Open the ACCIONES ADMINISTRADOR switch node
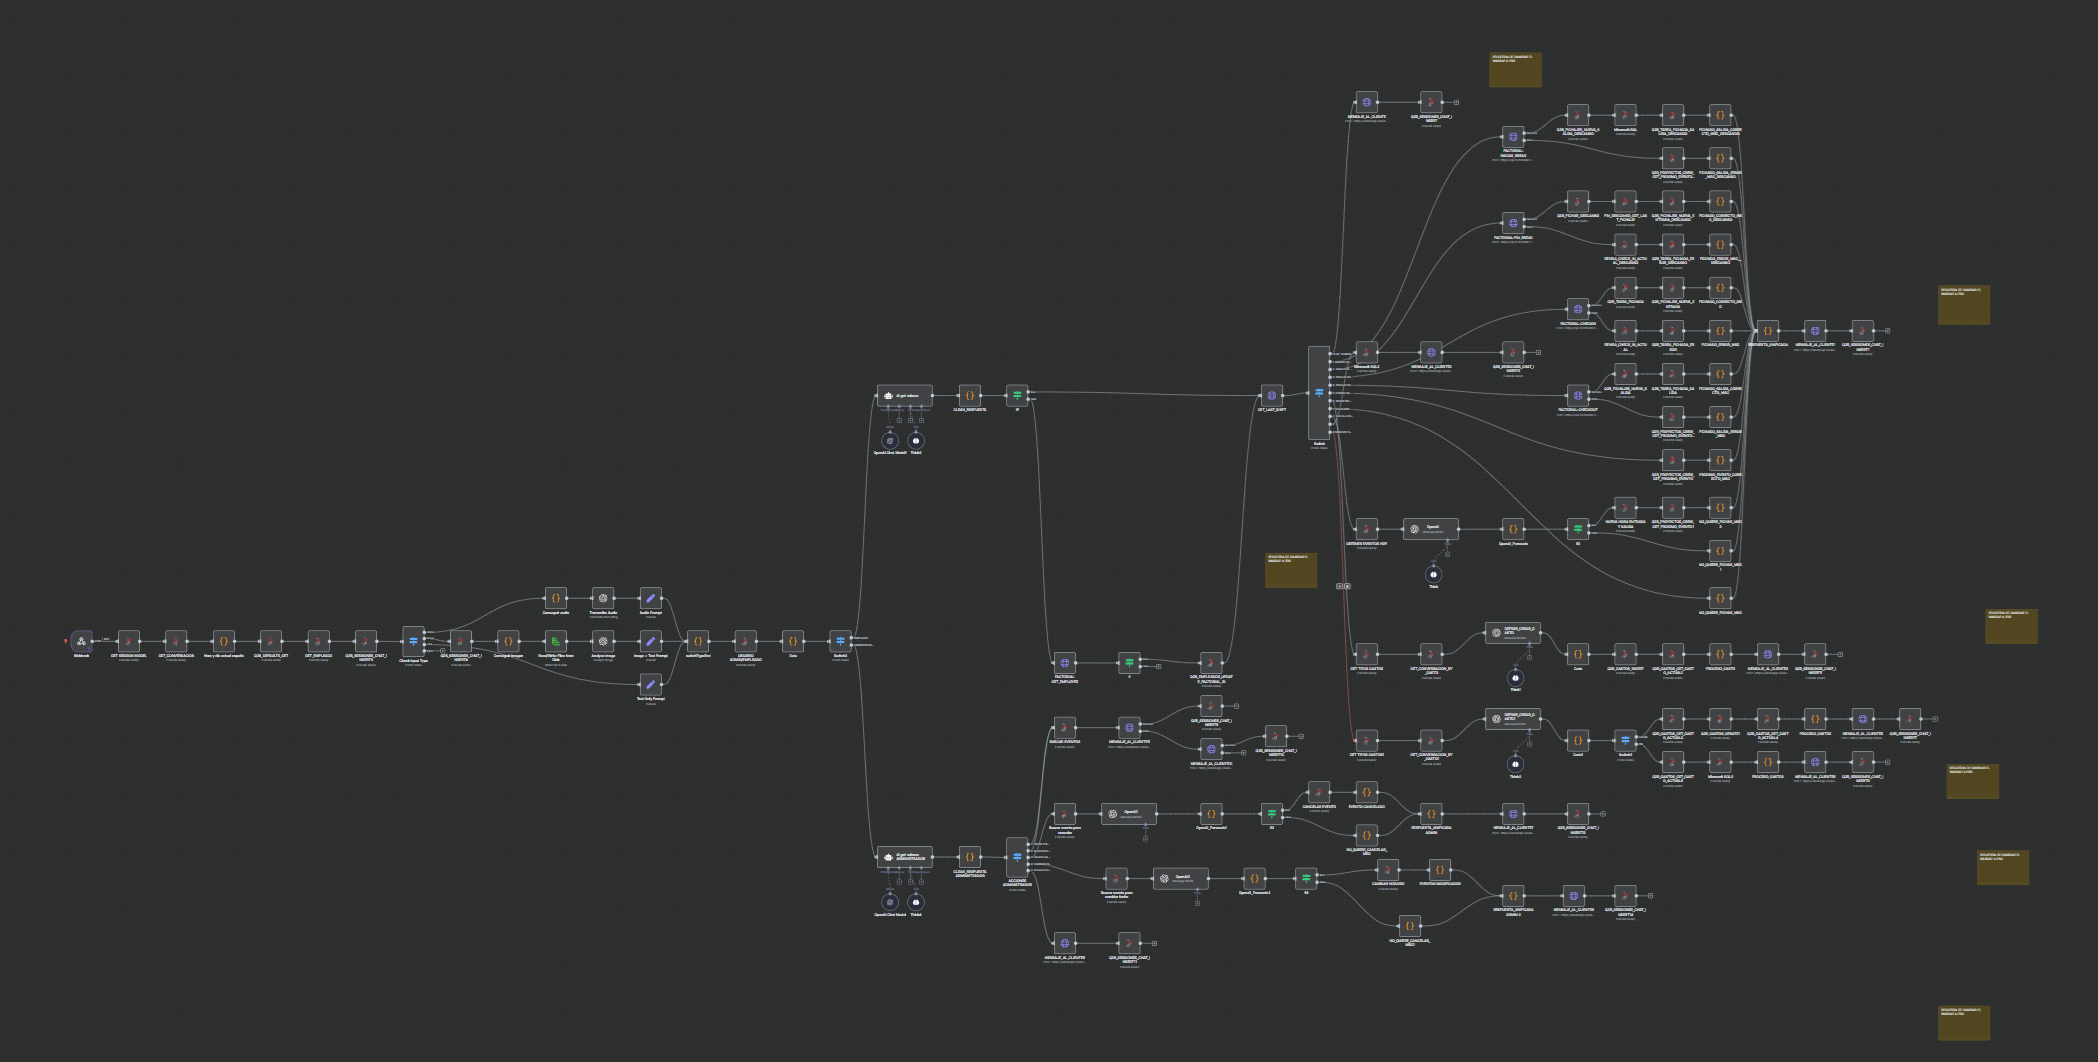 1017,857
